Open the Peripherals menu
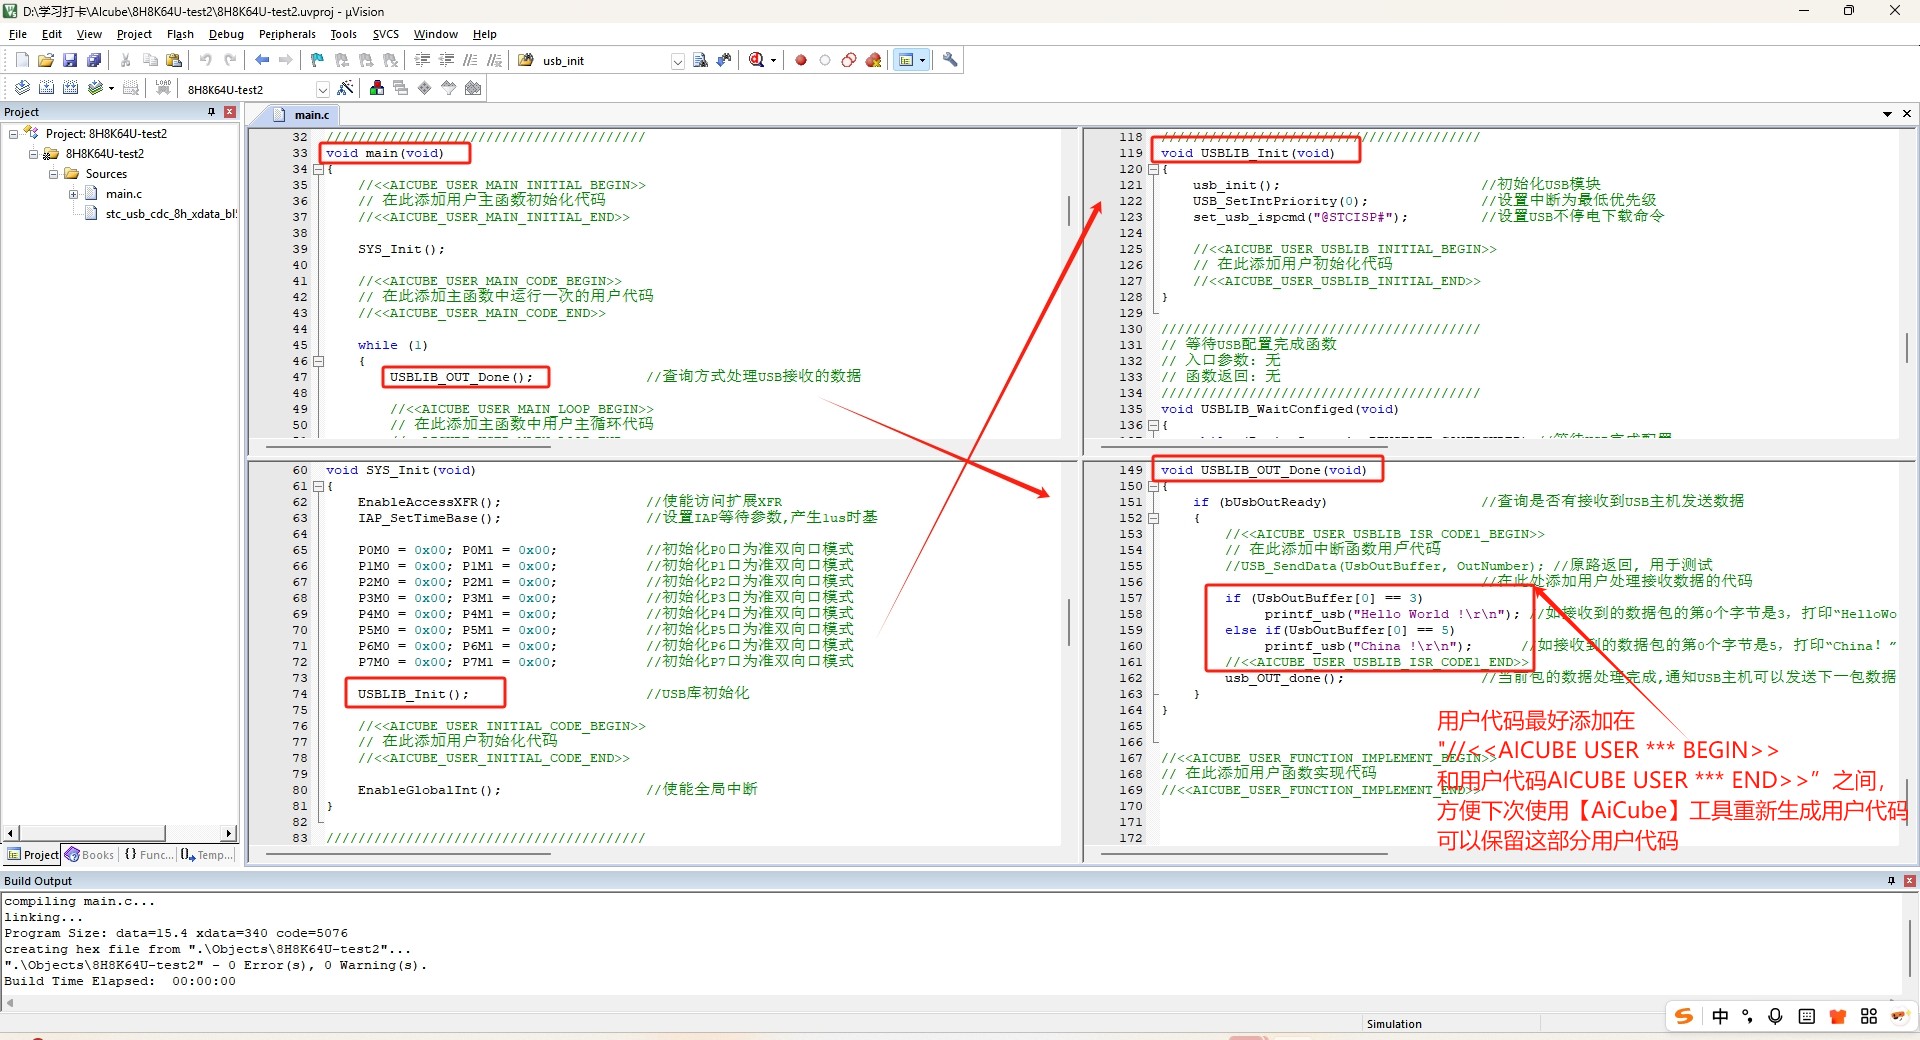The height and width of the screenshot is (1040, 1920). pyautogui.click(x=286, y=34)
